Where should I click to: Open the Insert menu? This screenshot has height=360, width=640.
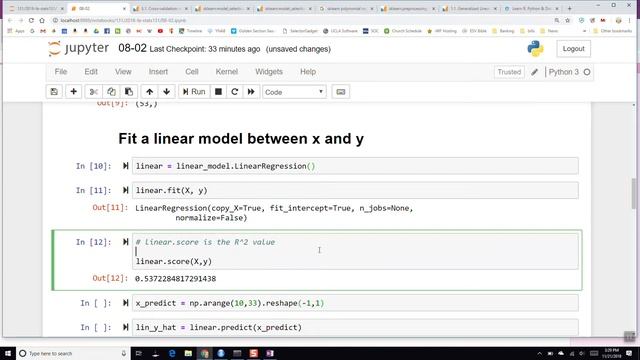coord(158,72)
